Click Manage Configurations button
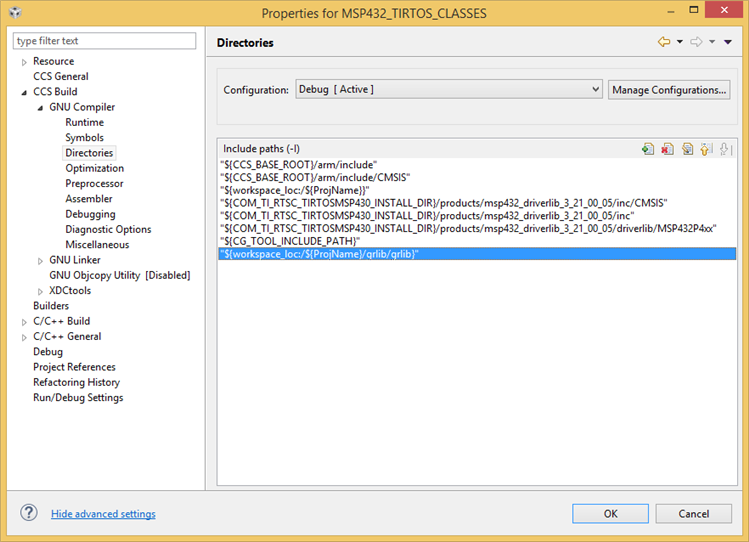The width and height of the screenshot is (749, 542). coord(669,90)
